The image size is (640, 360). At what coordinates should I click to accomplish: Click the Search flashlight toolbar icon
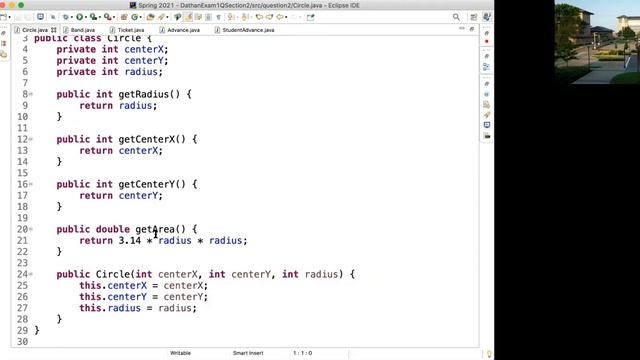tap(162, 17)
